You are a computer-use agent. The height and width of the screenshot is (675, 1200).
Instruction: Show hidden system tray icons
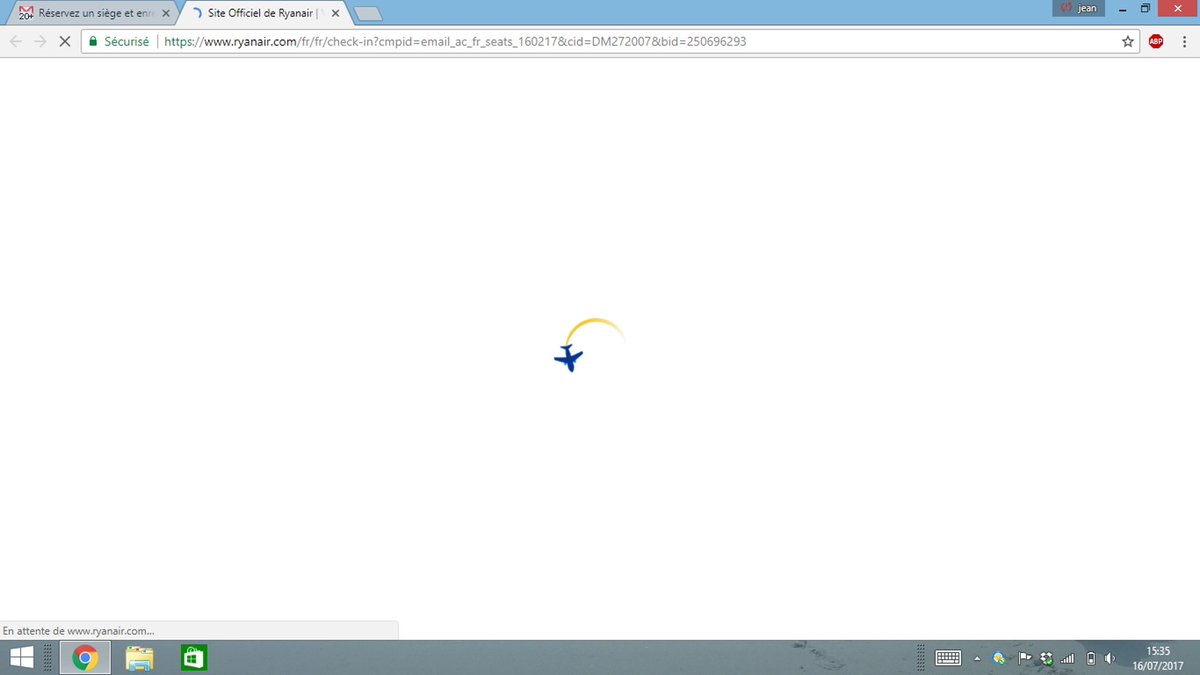pos(977,658)
